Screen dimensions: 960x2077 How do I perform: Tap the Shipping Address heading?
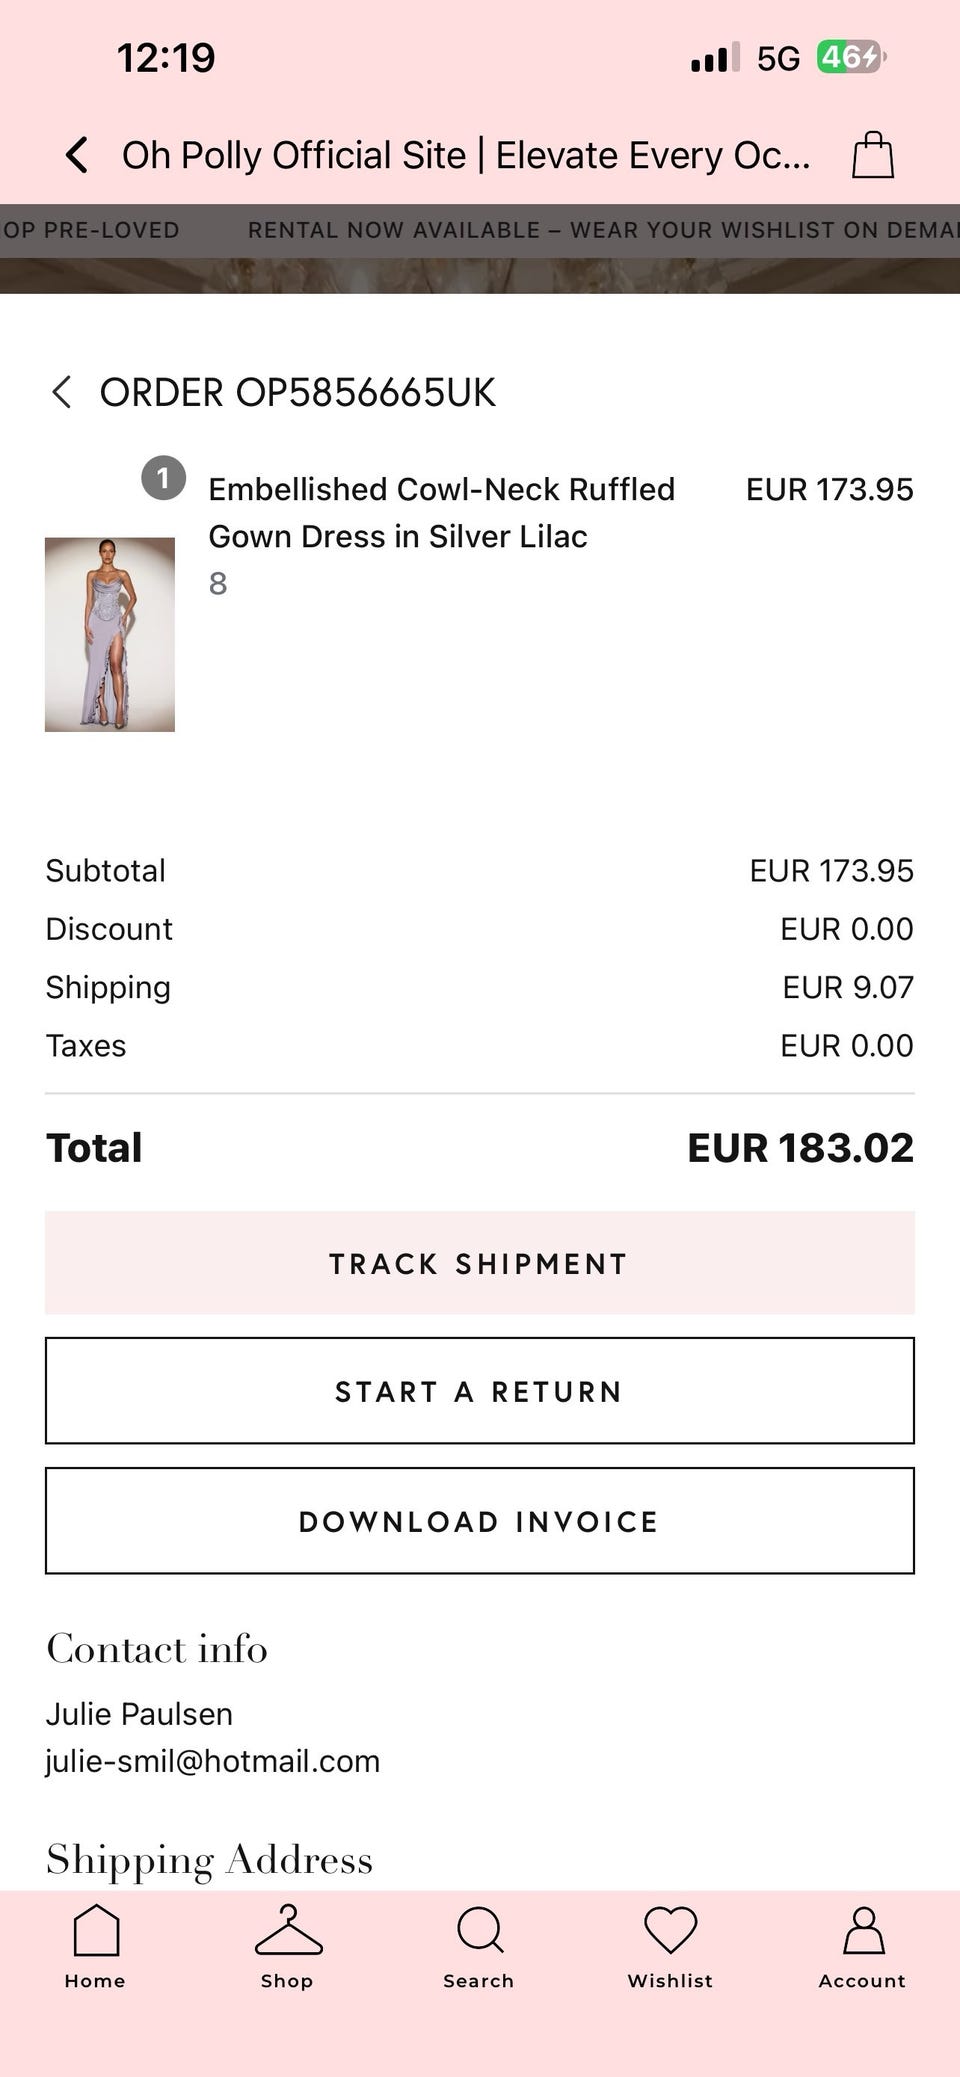pos(209,1859)
